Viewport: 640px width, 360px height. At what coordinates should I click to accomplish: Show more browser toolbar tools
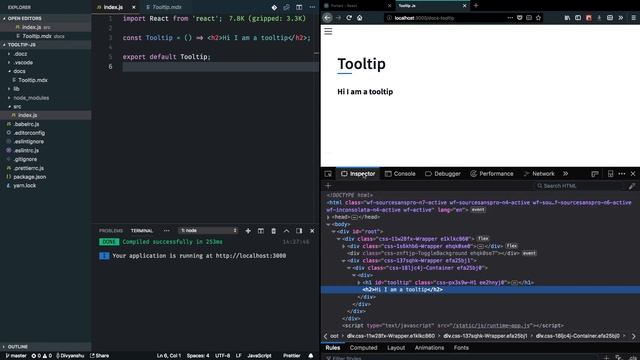(621, 18)
